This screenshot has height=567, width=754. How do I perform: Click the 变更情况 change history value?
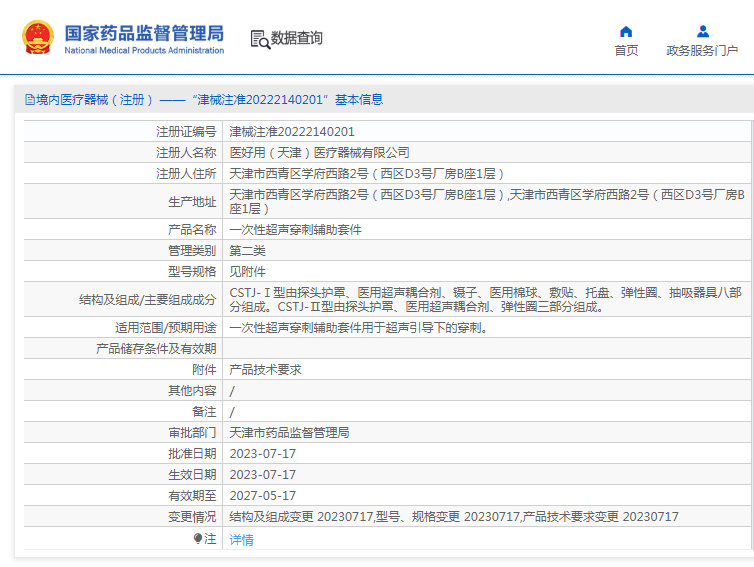coord(454,517)
